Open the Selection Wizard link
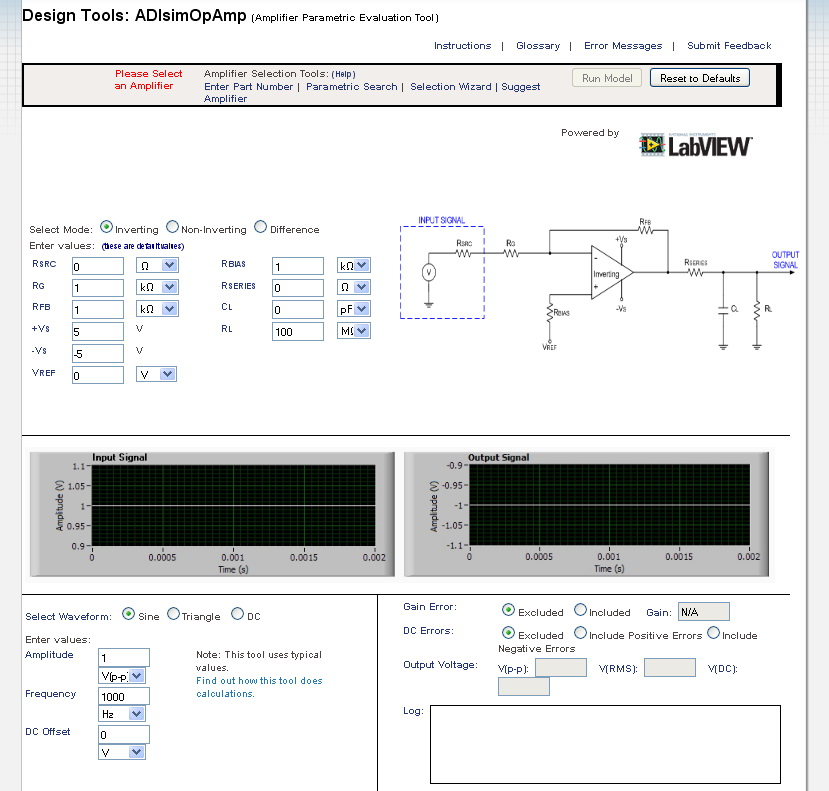The image size is (829, 791). [x=451, y=87]
